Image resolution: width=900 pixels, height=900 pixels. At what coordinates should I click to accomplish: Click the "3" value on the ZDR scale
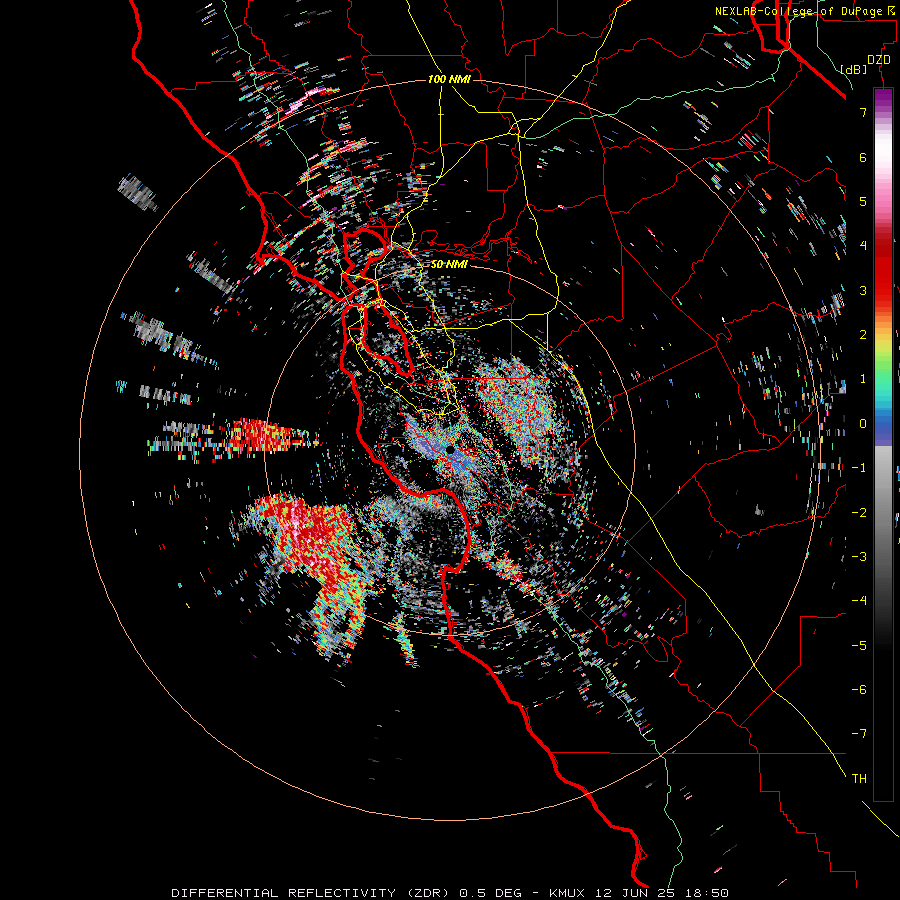coord(863,290)
